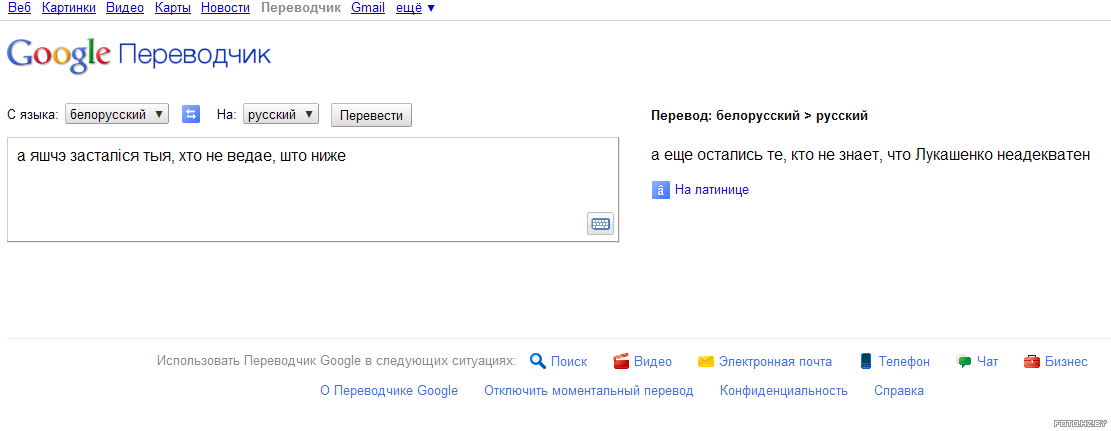Viewport: 1111px width, 431px height.
Task: Open the Новости top navigation item
Action: 225,9
